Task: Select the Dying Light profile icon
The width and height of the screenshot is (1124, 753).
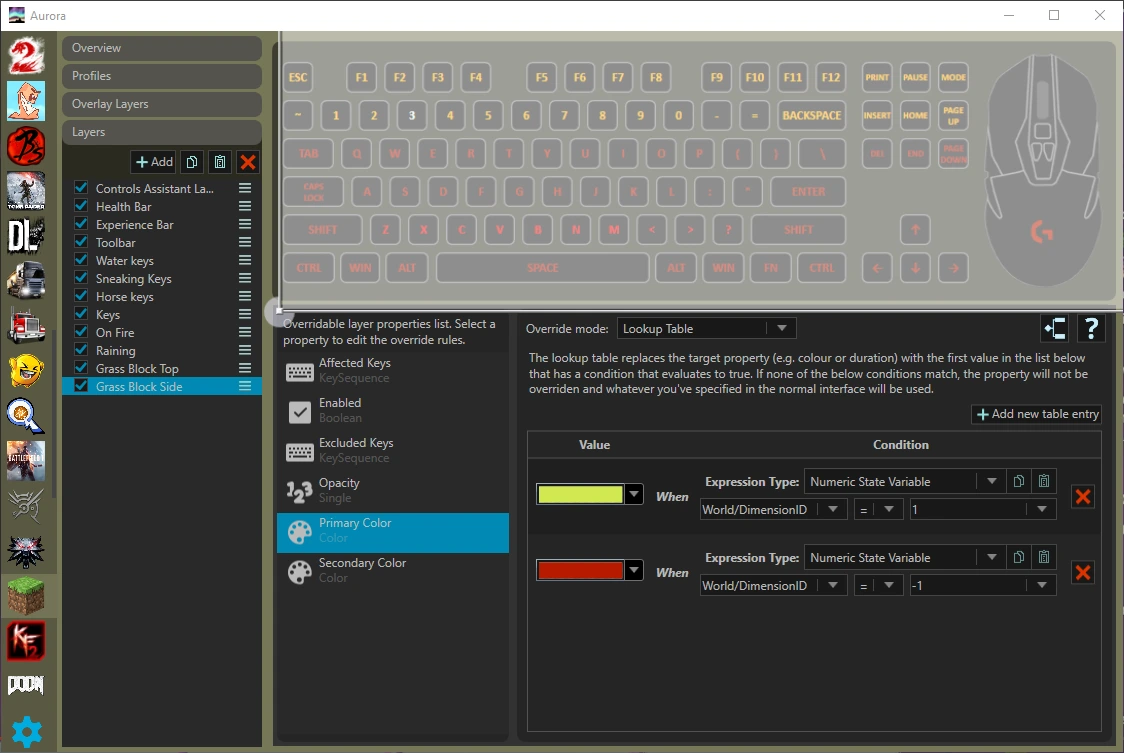Action: [26, 236]
